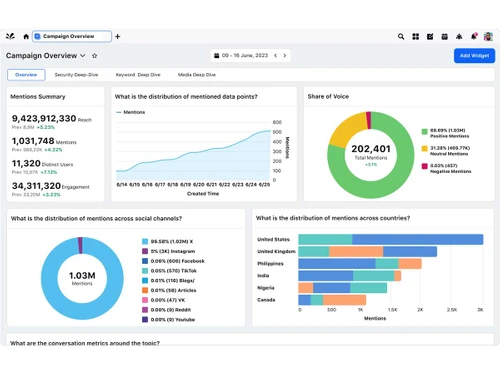Click the distribution of mentioned data points title
This screenshot has height=375, width=500.
click(186, 97)
